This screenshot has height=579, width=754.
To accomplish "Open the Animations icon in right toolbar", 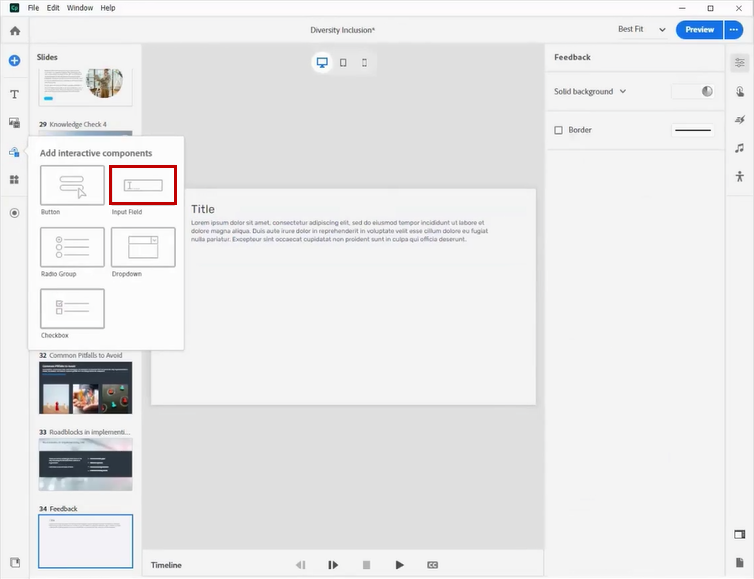I will pos(740,120).
